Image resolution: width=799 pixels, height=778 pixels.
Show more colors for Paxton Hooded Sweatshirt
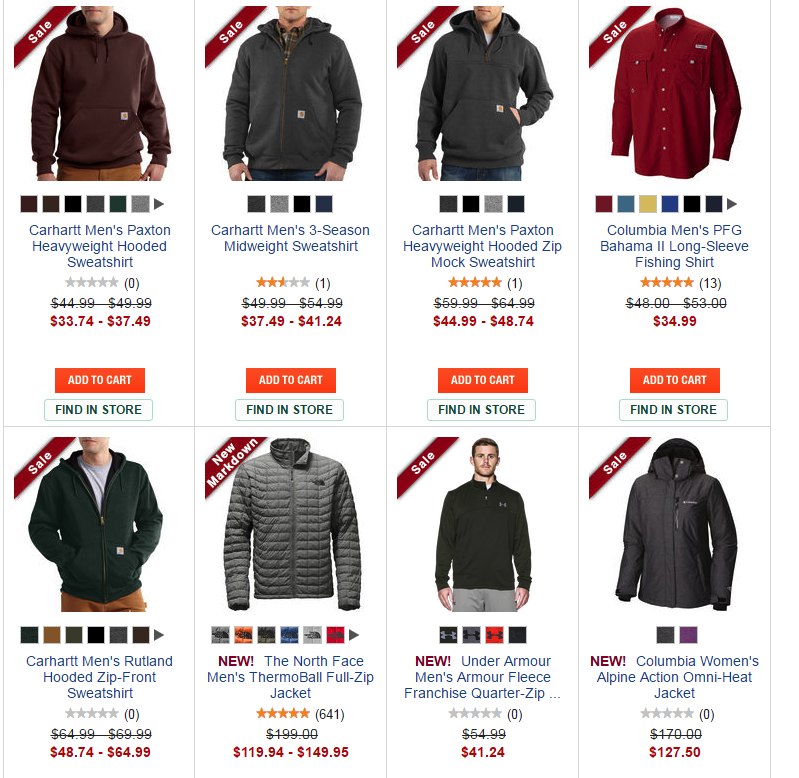tap(159, 204)
